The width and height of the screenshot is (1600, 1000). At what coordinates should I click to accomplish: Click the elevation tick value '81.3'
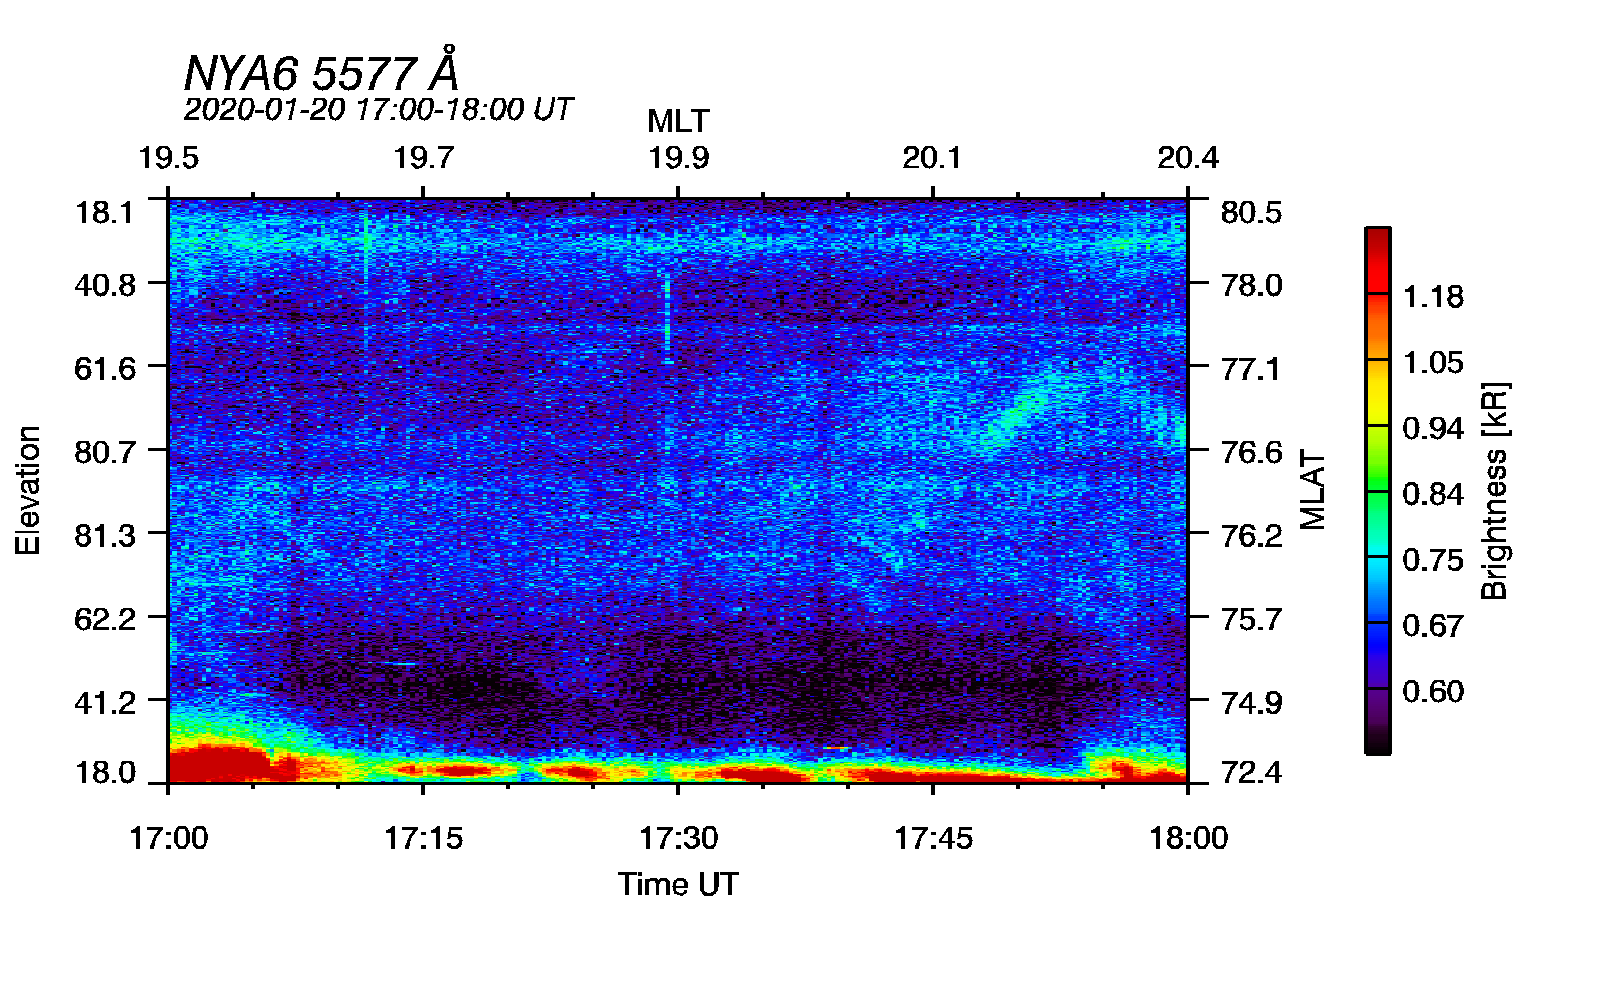tap(106, 535)
